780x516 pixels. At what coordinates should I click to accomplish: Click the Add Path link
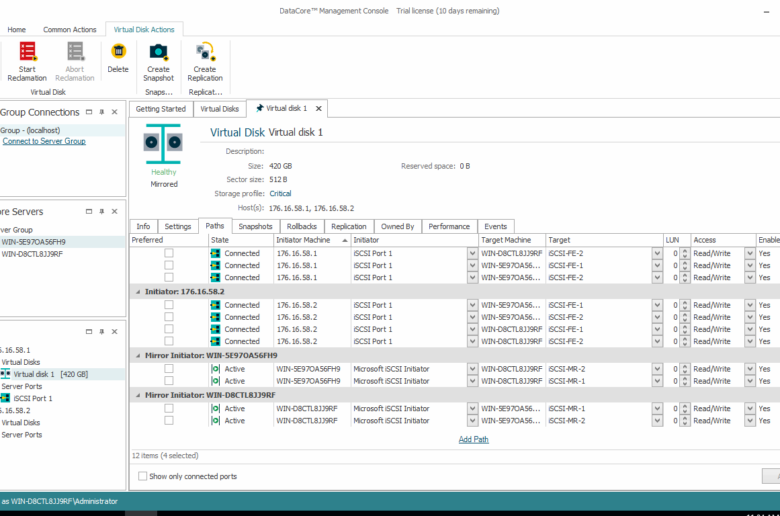(474, 439)
